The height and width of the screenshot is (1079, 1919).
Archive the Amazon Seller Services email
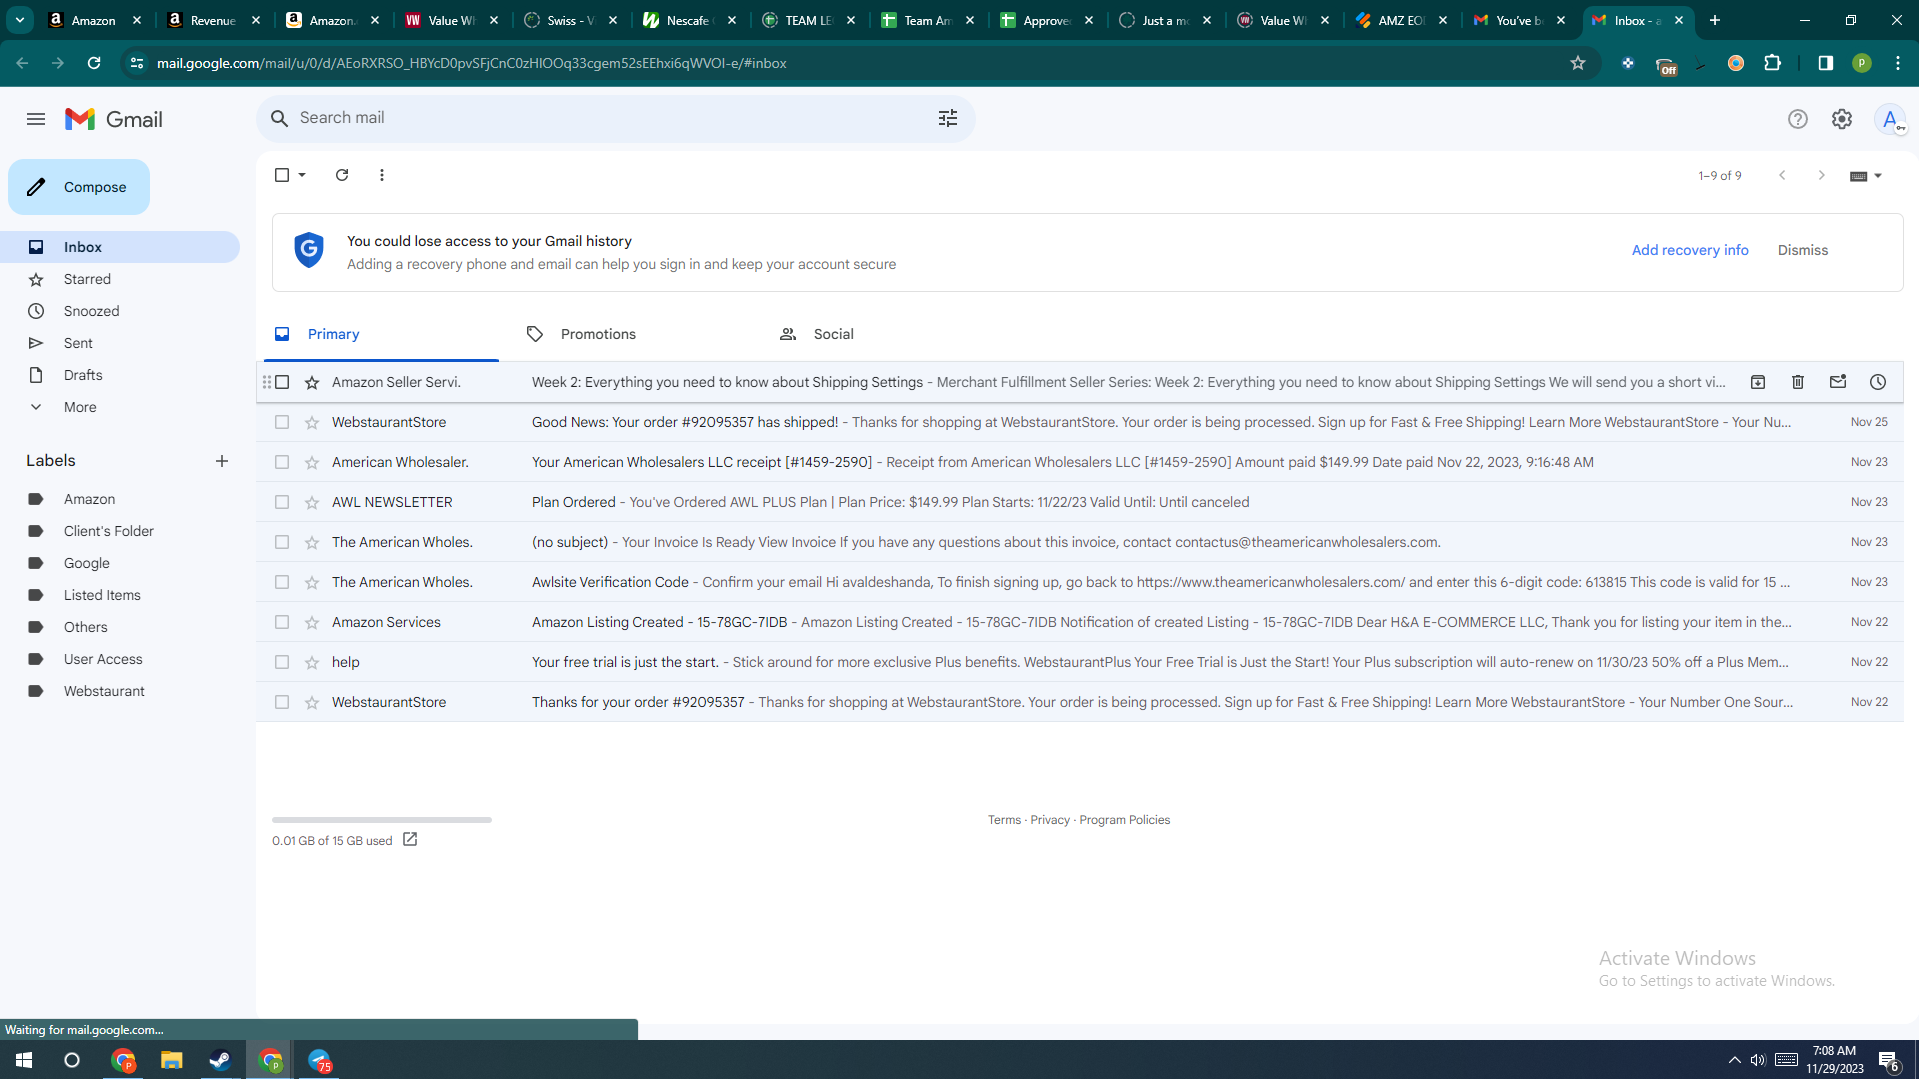[1758, 382]
